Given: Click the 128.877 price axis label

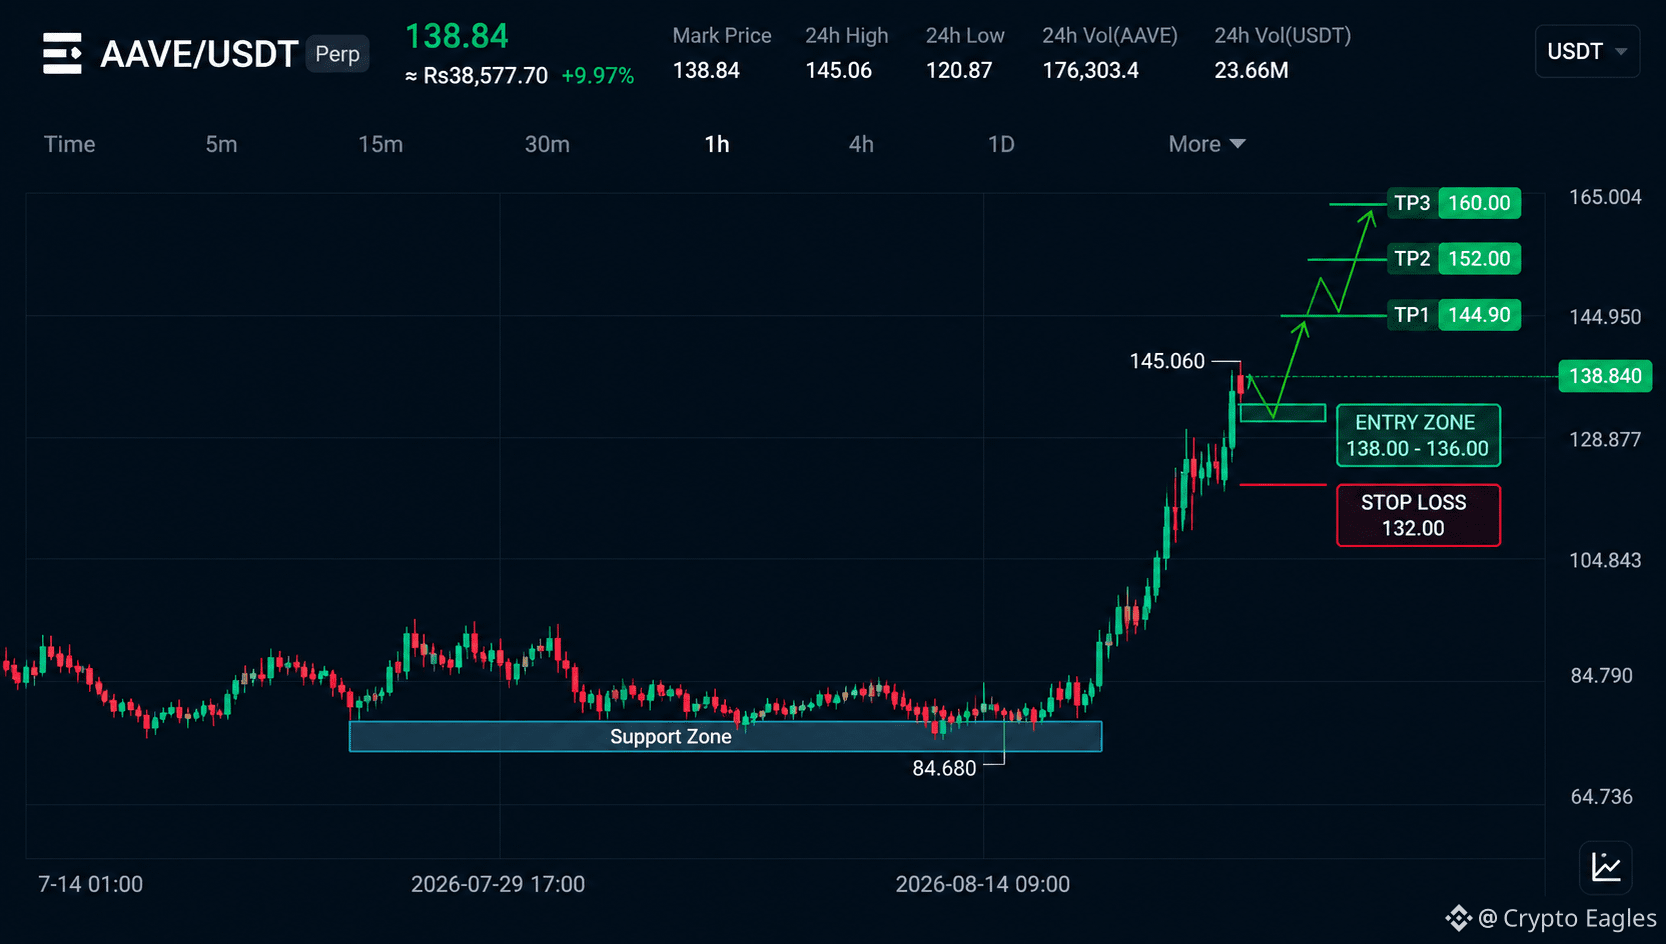Looking at the screenshot, I should pyautogui.click(x=1605, y=439).
